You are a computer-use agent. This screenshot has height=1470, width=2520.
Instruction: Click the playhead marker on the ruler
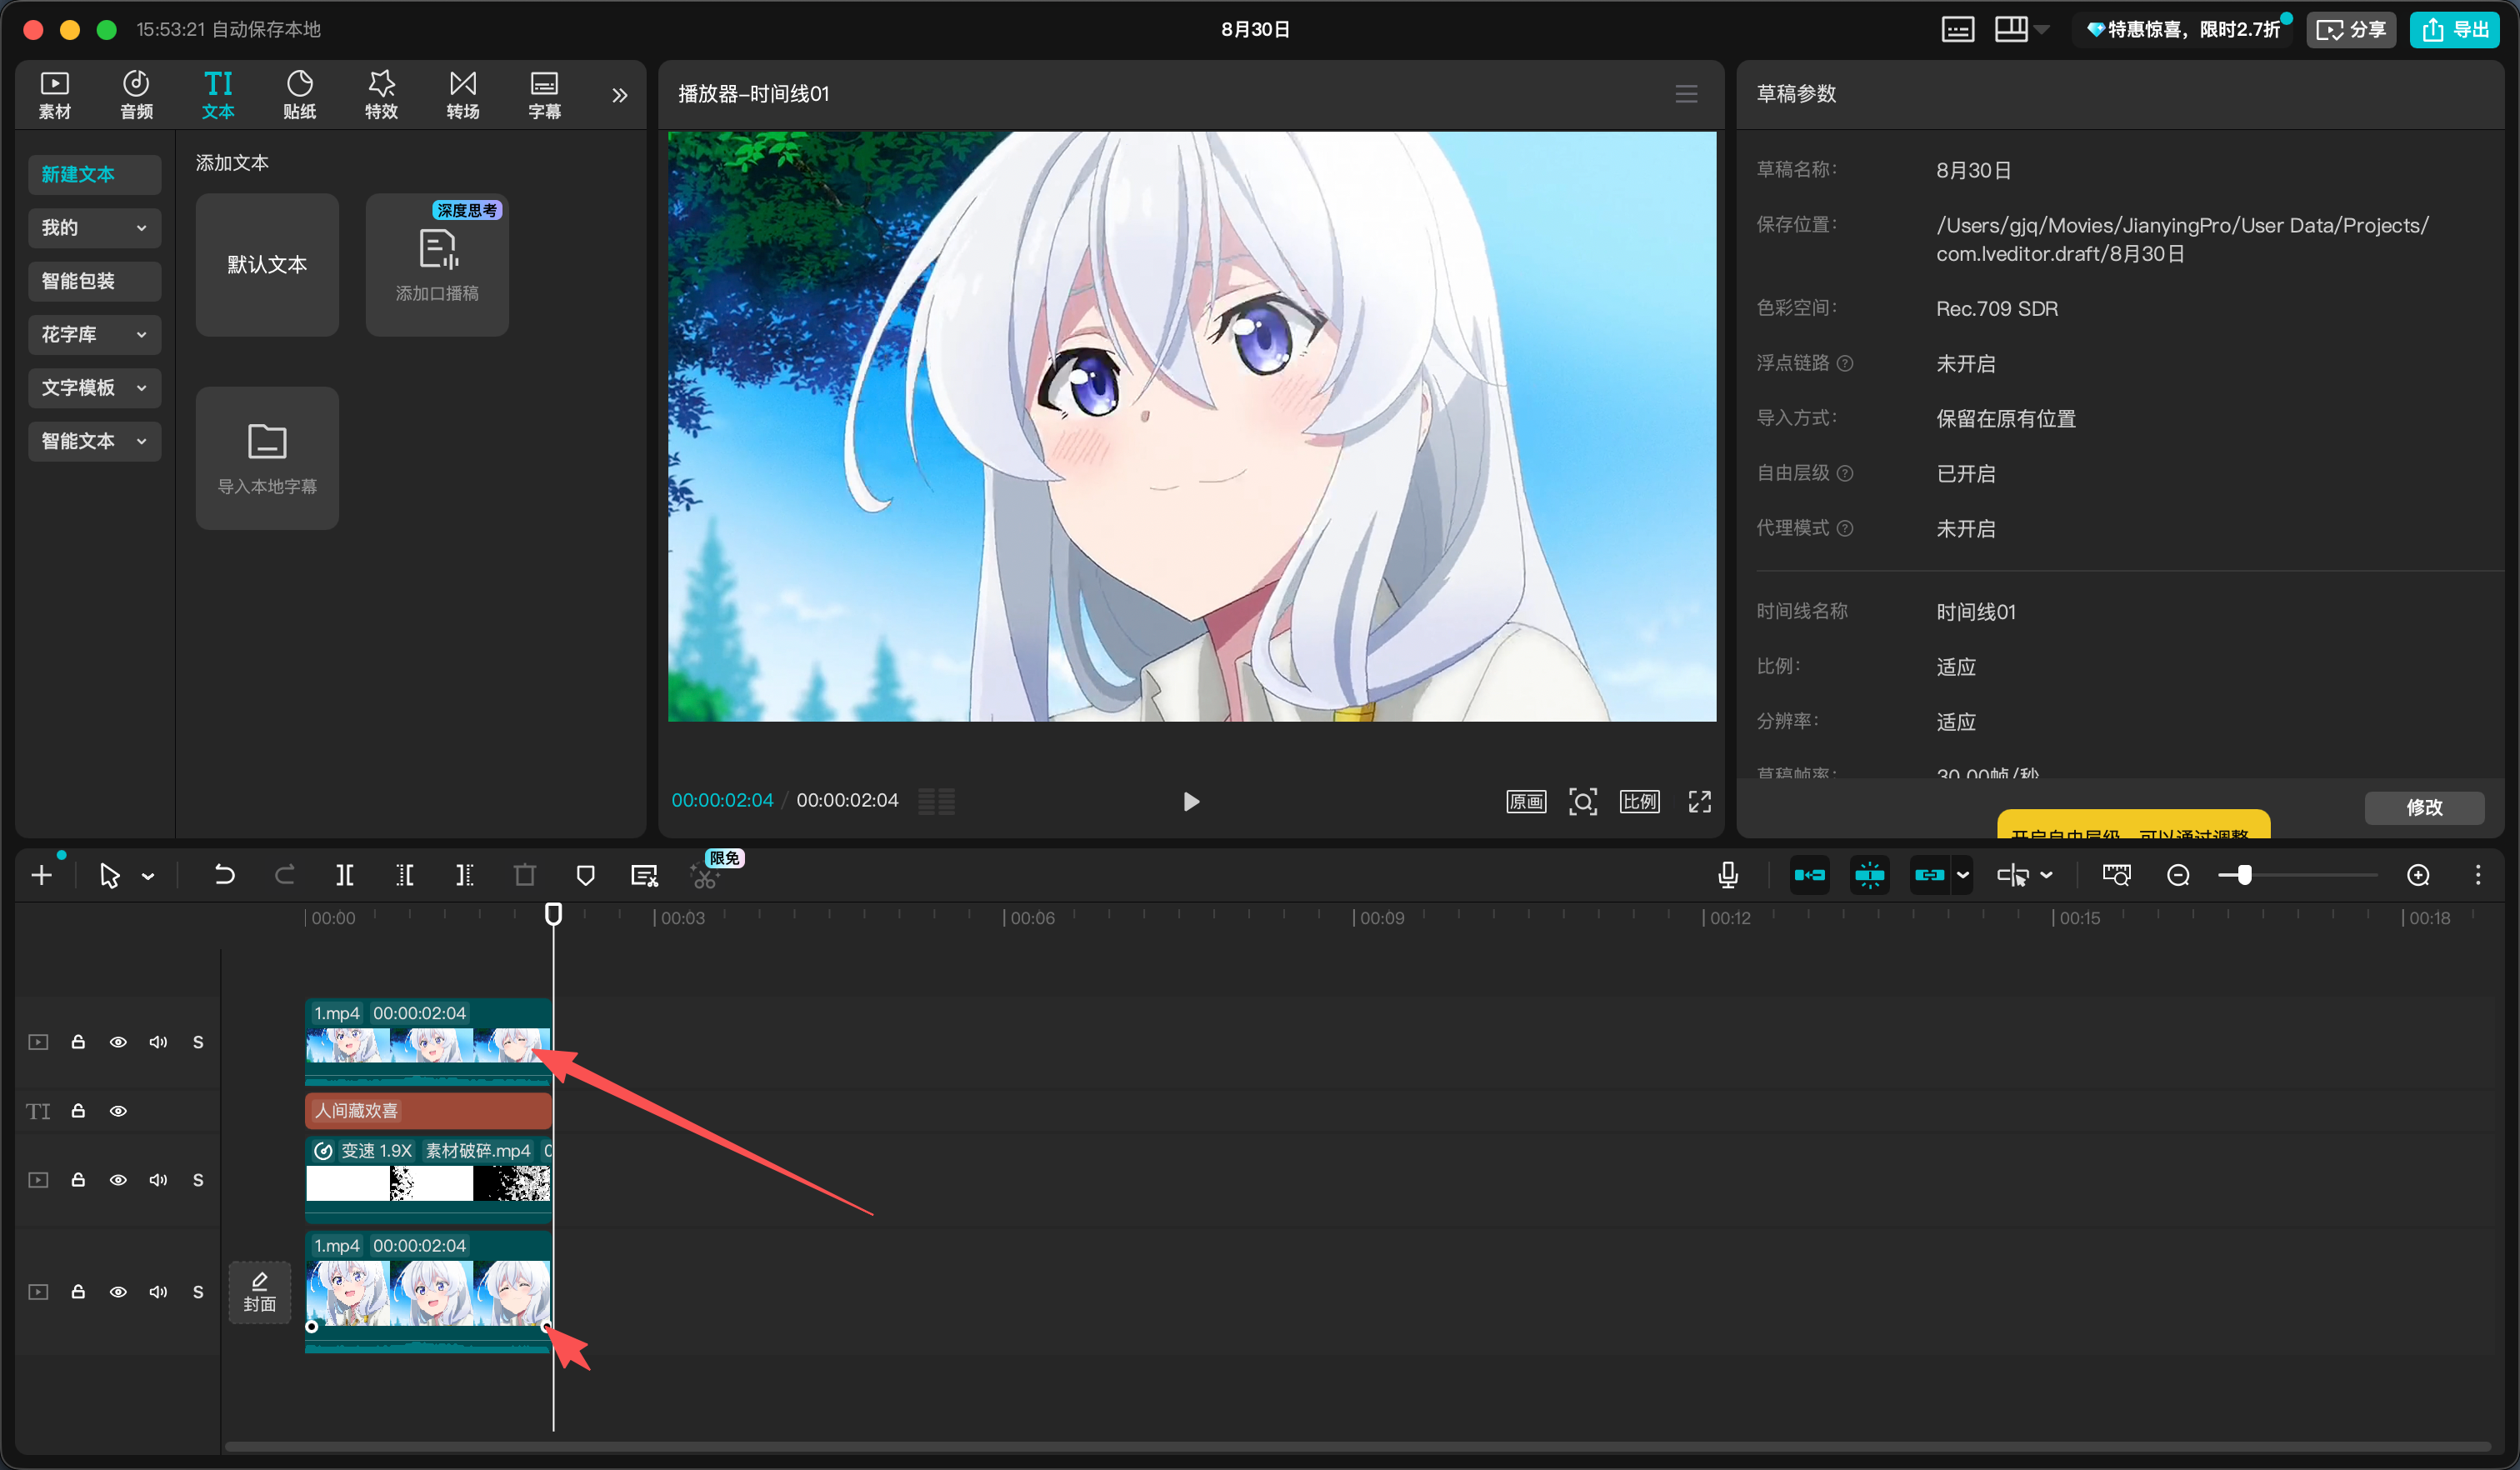(553, 914)
